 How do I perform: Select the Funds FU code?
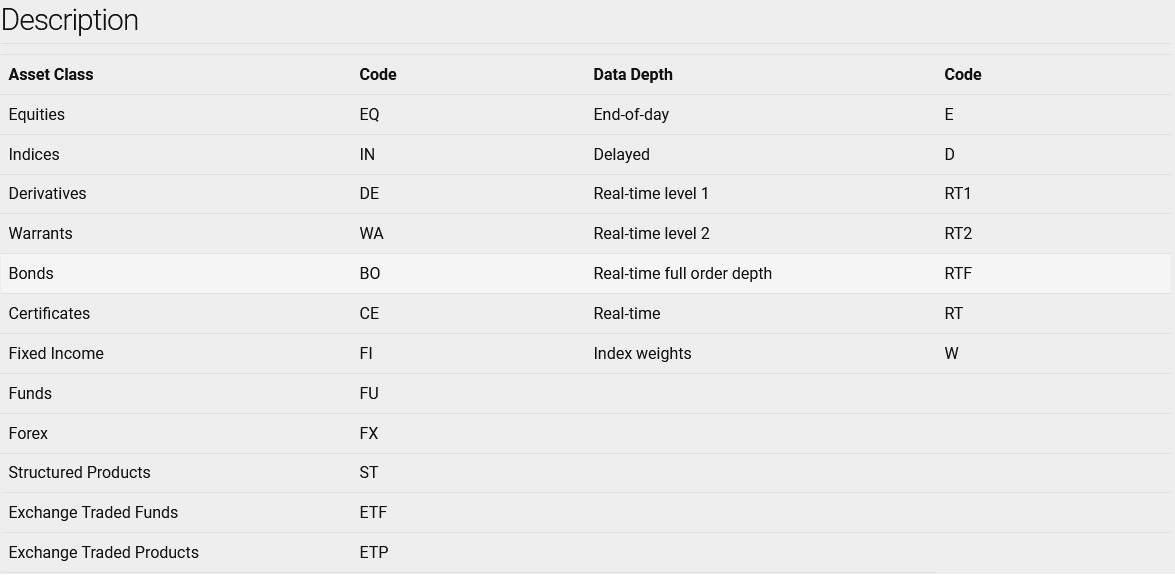tap(369, 394)
